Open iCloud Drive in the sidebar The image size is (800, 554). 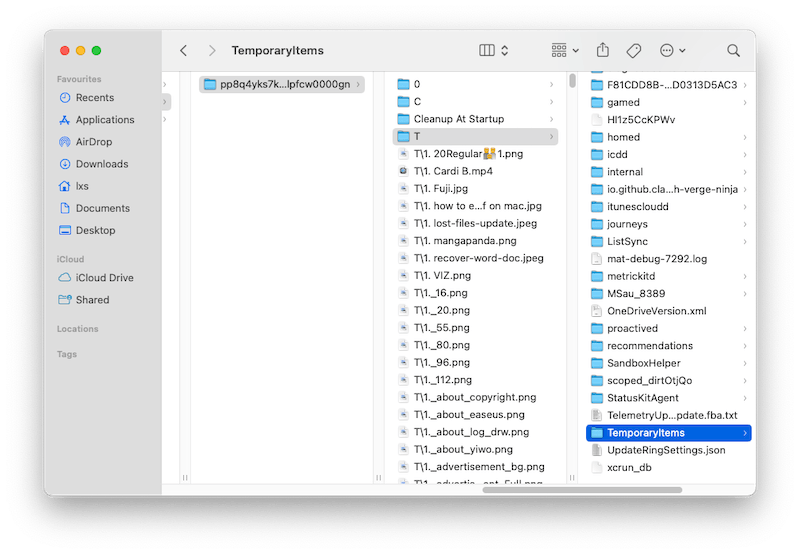click(96, 278)
